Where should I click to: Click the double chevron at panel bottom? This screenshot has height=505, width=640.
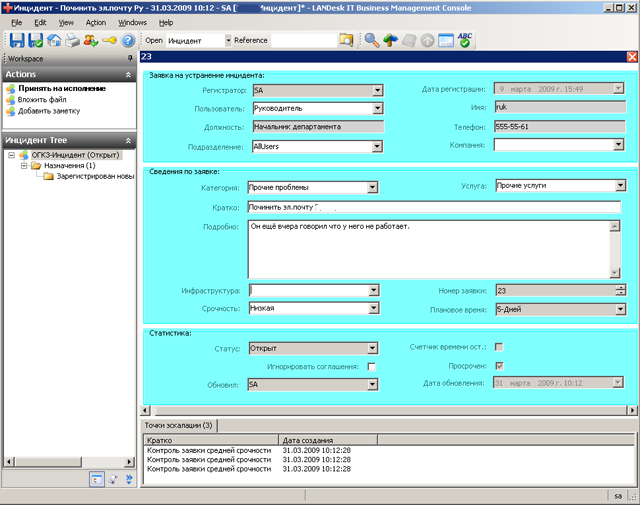[x=129, y=479]
